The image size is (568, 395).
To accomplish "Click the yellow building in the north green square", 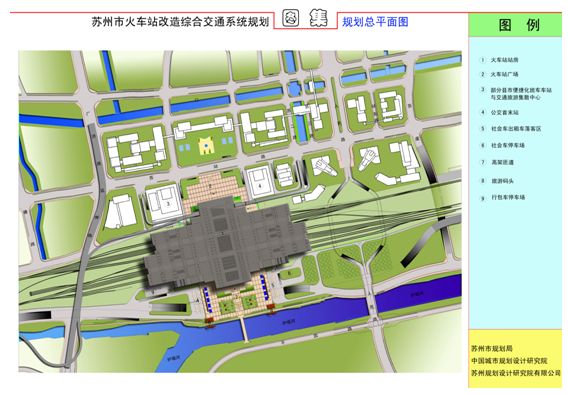I will click(x=206, y=146).
